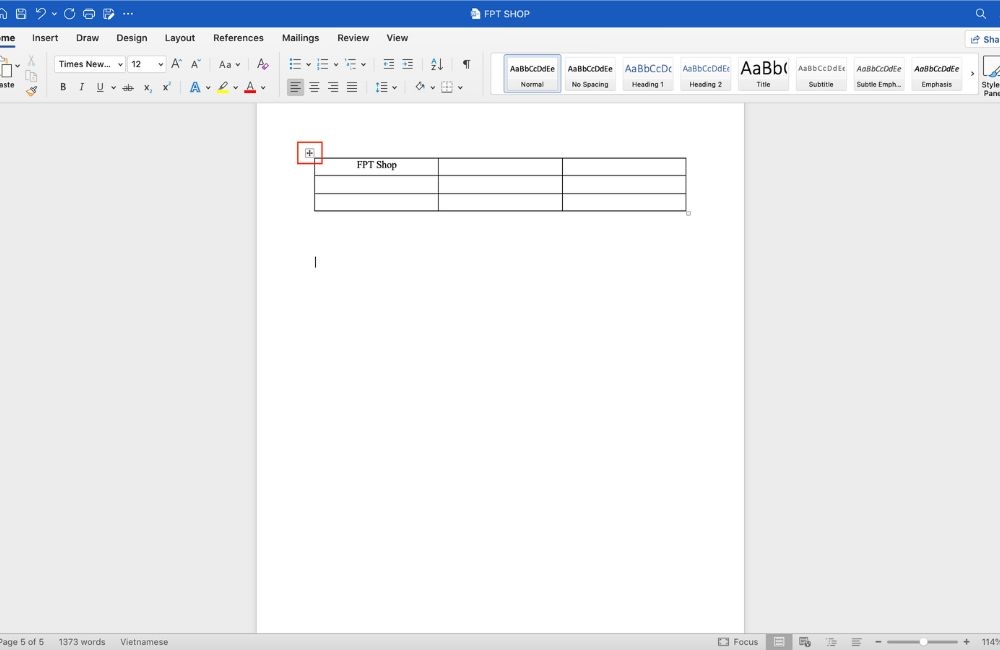Apply the Heading 1 style
The image size is (1000, 650).
click(x=647, y=73)
